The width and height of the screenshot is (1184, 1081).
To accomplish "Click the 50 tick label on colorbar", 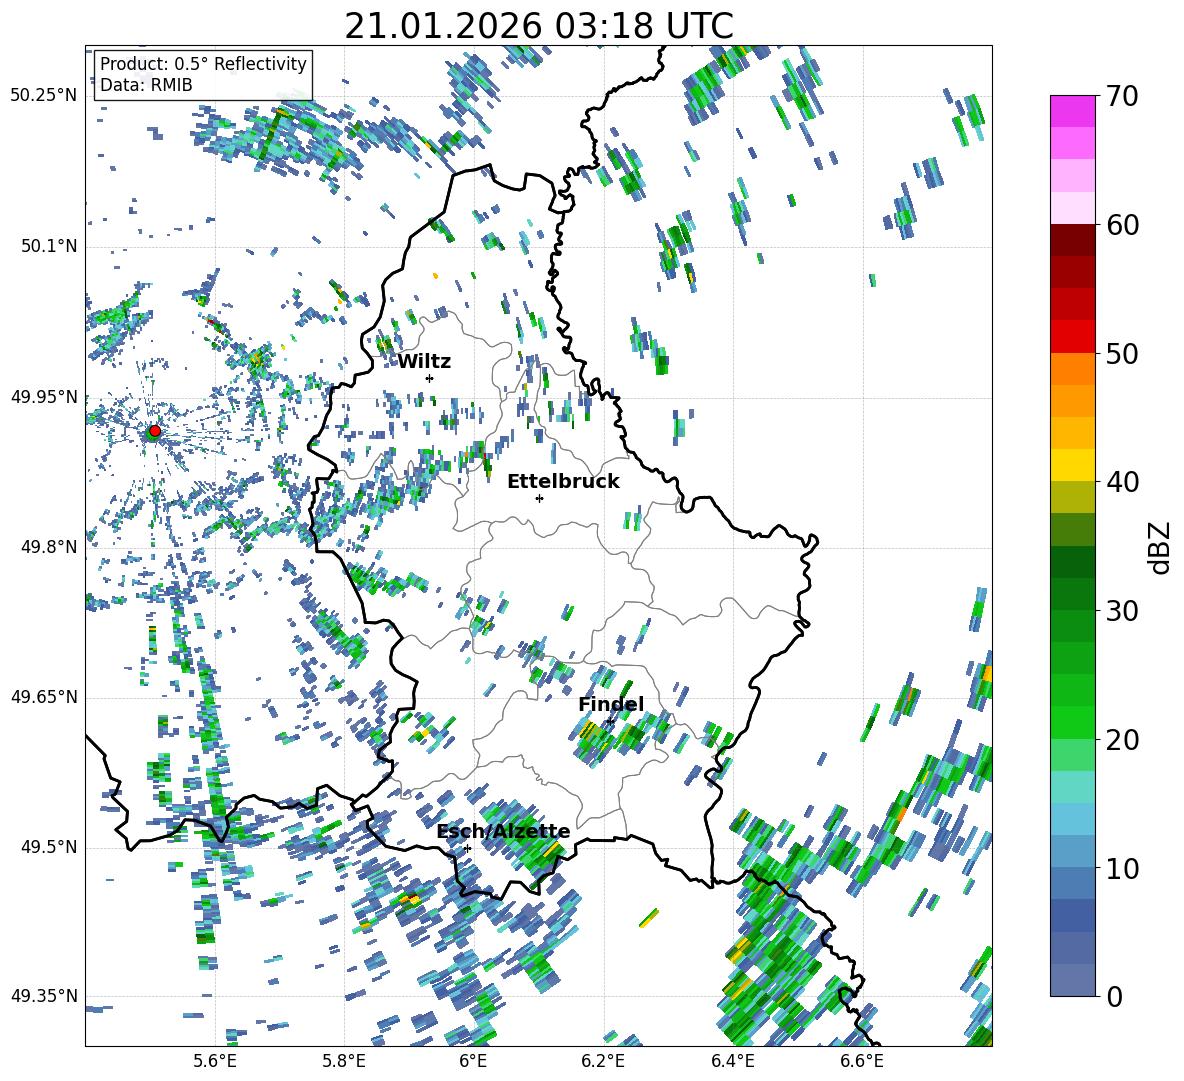I will 1121,354.
